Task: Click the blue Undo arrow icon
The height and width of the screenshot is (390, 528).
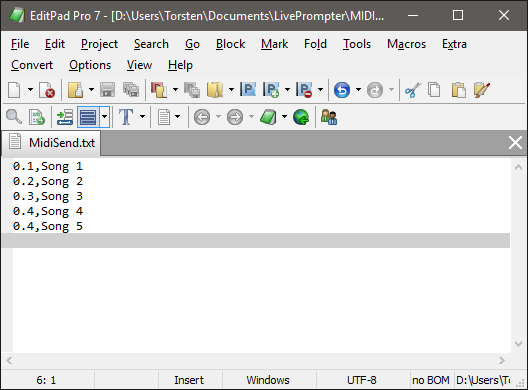Action: [342, 90]
